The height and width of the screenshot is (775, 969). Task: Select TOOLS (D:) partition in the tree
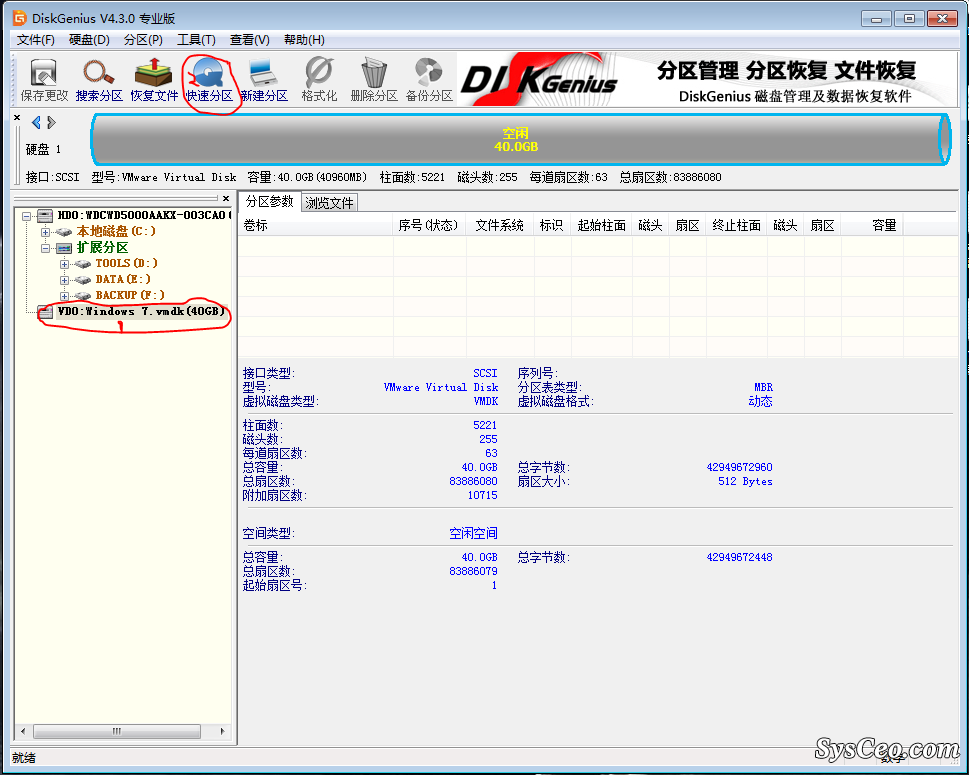pyautogui.click(x=126, y=263)
